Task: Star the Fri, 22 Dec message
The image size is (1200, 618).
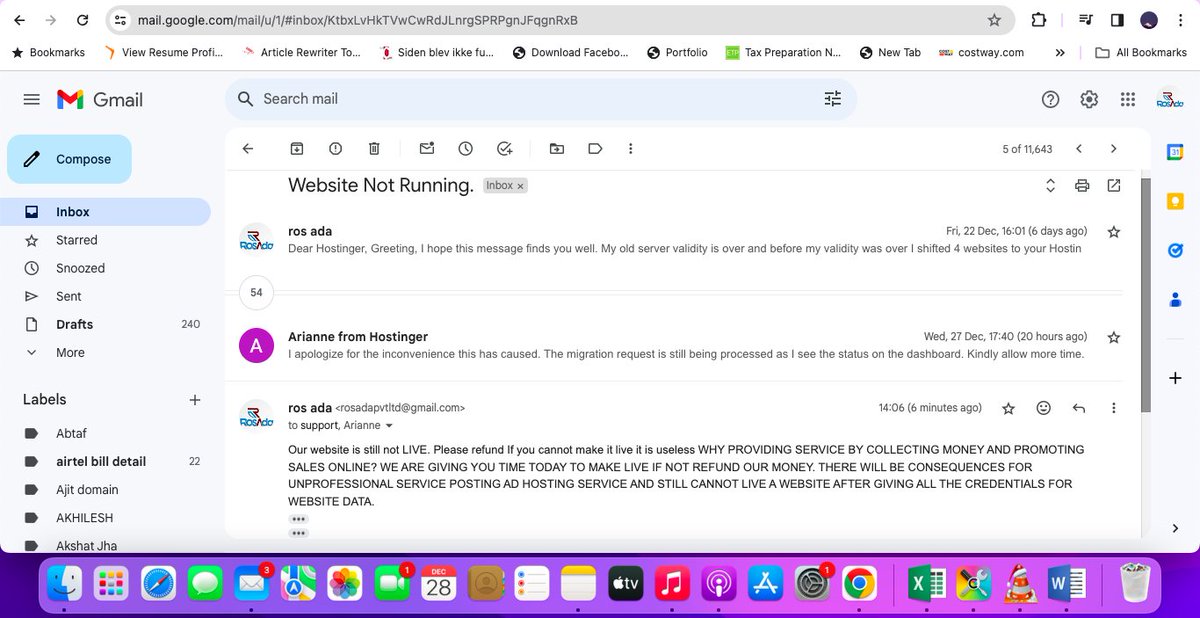Action: coord(1114,231)
